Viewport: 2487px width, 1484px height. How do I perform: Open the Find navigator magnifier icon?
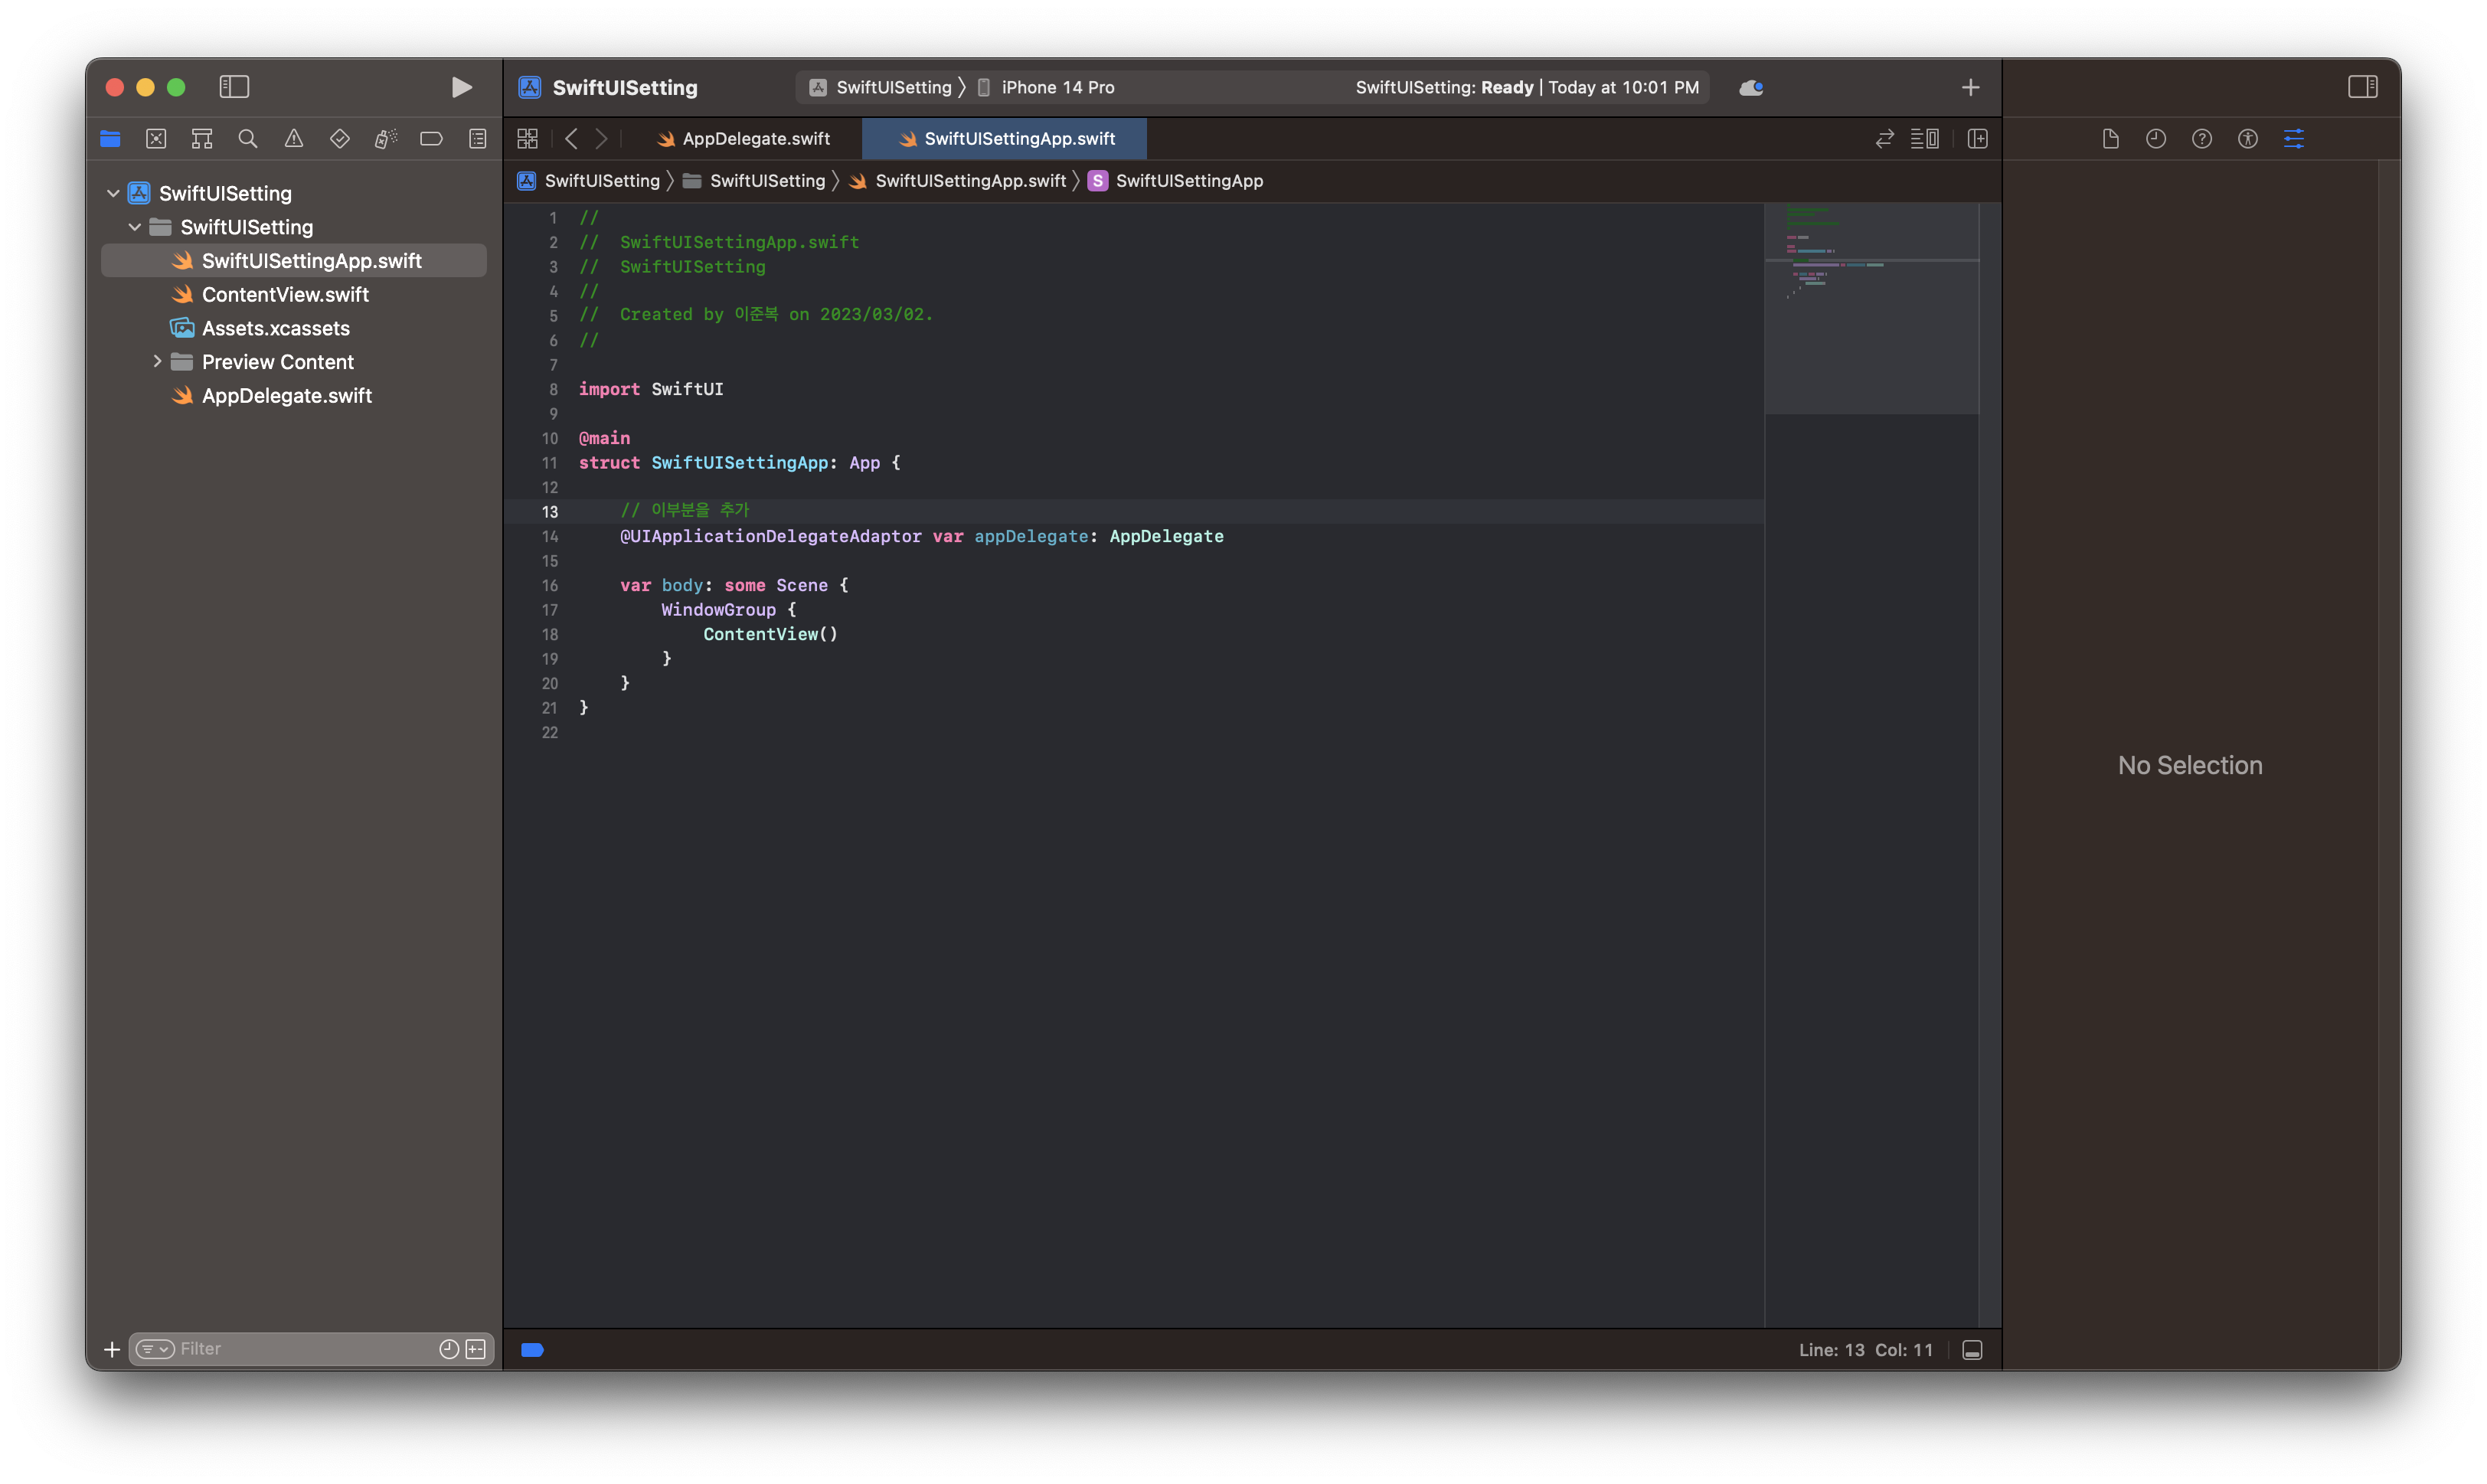[x=248, y=139]
